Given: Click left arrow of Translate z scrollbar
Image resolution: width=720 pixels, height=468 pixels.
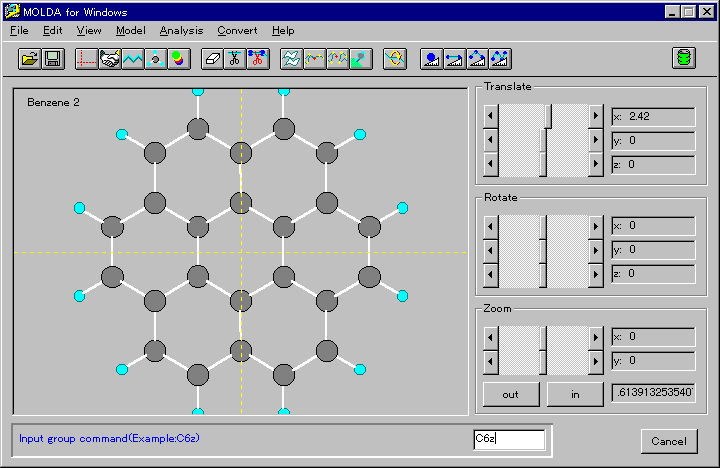Looking at the screenshot, I should [x=491, y=164].
